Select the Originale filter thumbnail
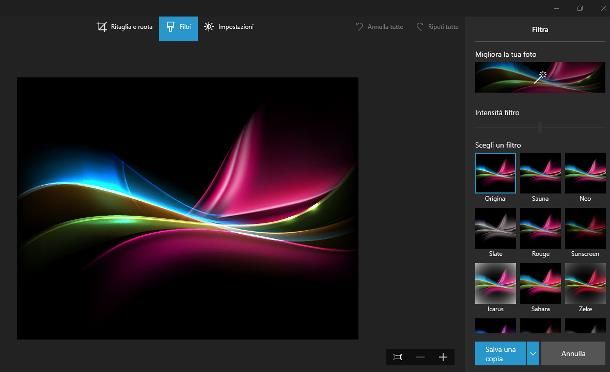This screenshot has width=610, height=372. [495, 173]
